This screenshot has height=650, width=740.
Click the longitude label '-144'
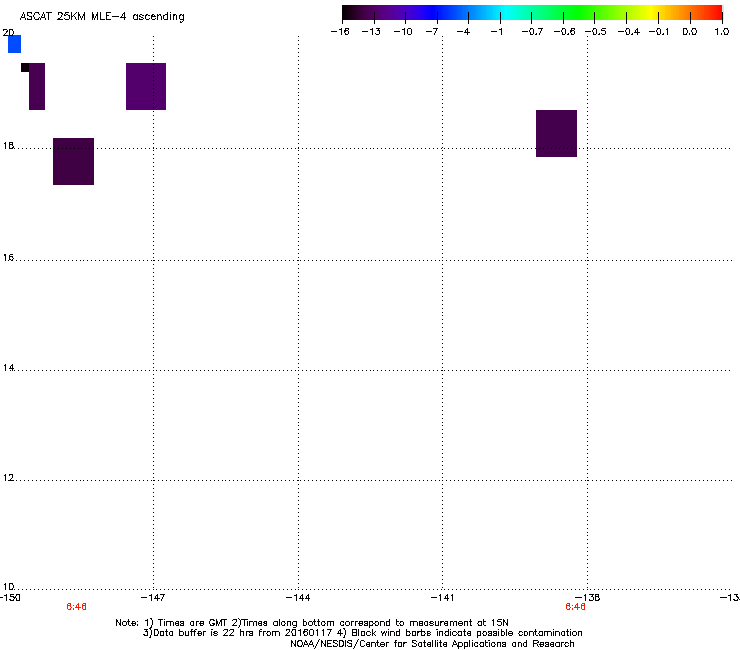pos(298,598)
